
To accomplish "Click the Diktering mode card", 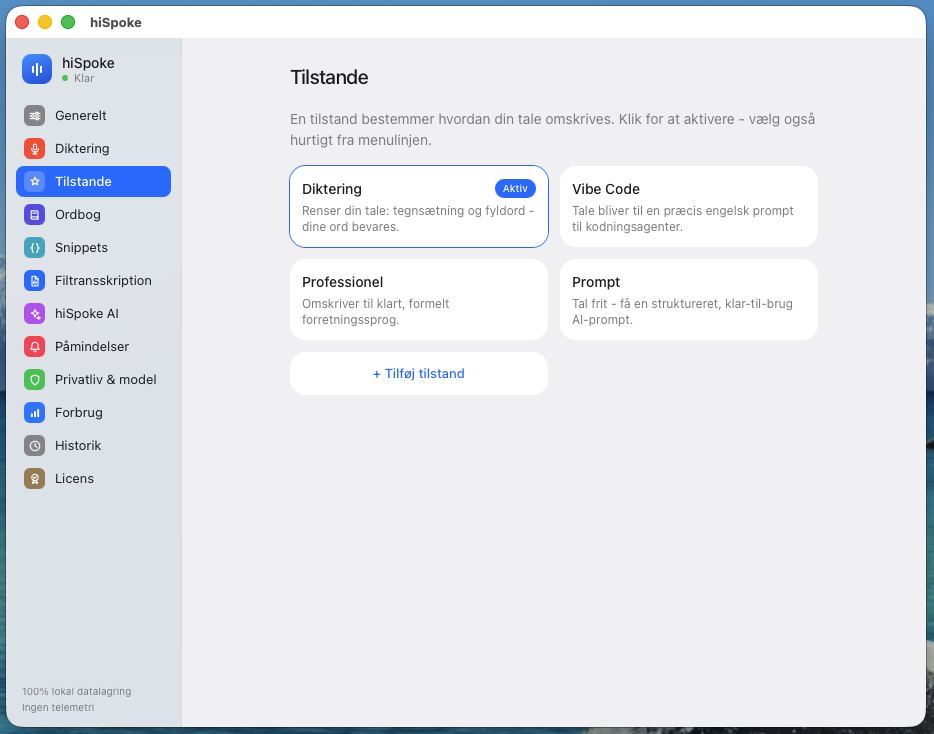I will [x=419, y=206].
